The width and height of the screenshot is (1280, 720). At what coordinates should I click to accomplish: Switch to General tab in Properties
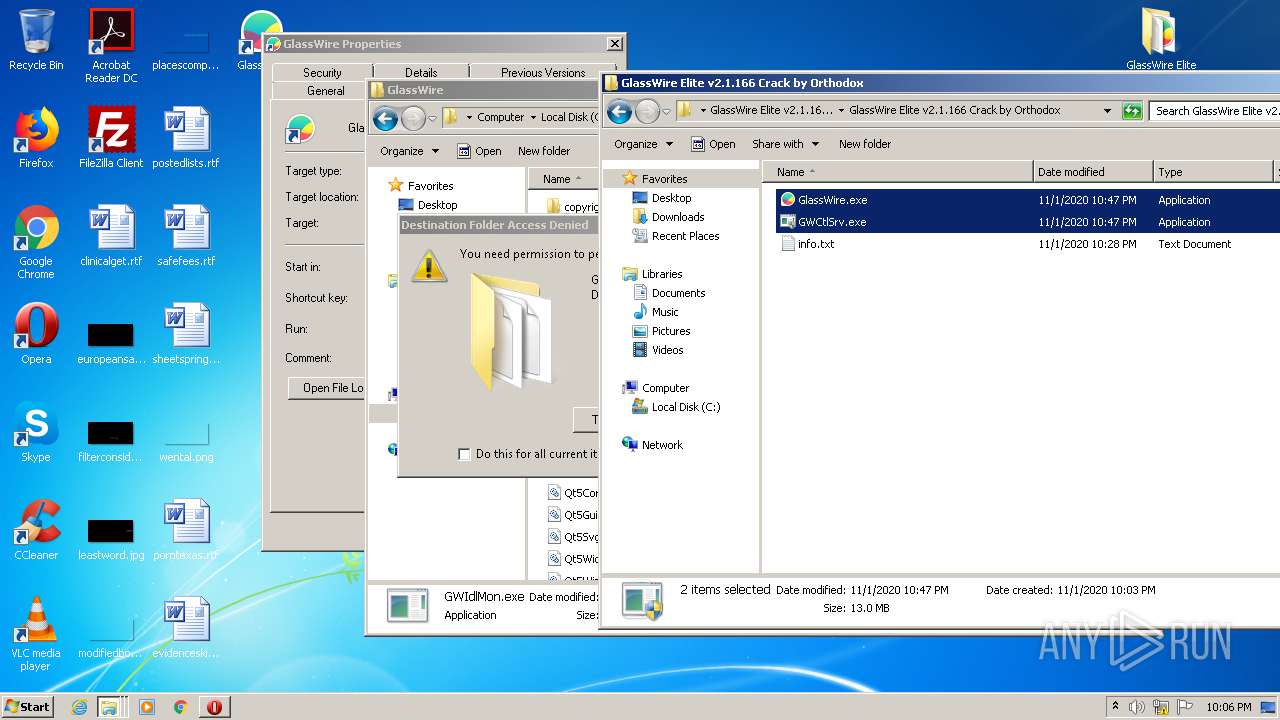(325, 90)
